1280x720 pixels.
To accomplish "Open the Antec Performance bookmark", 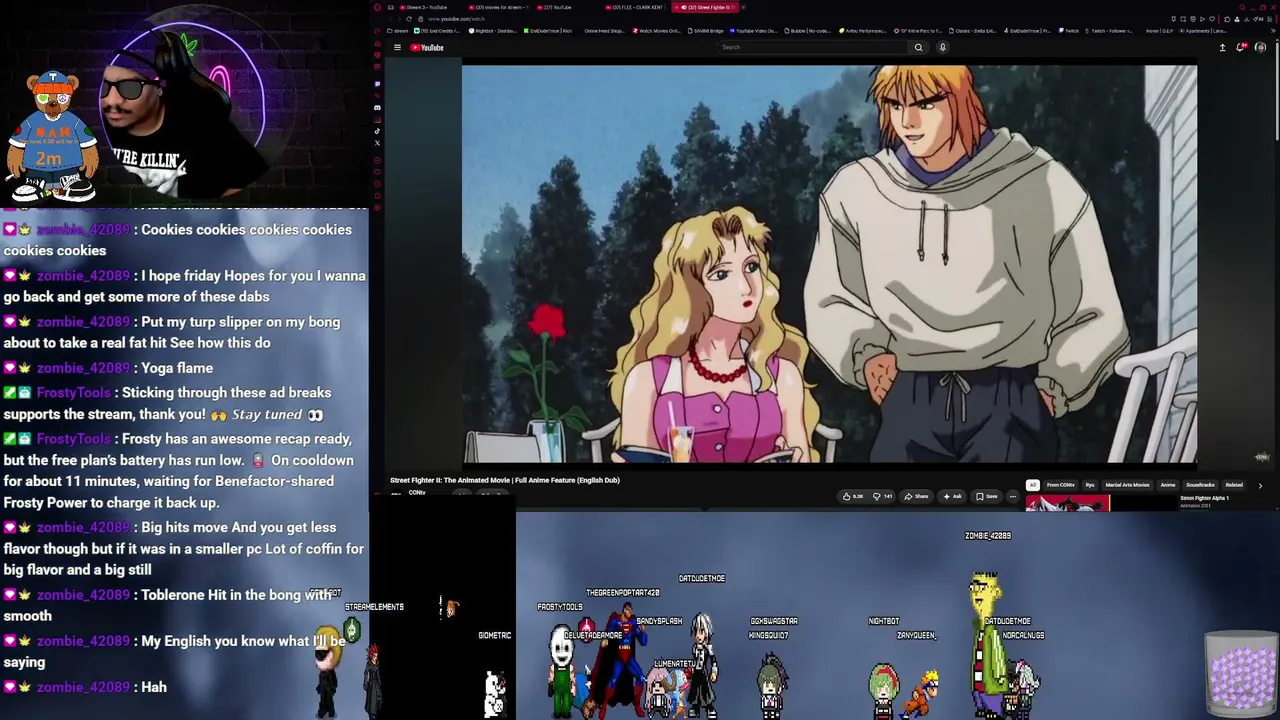I will (865, 31).
